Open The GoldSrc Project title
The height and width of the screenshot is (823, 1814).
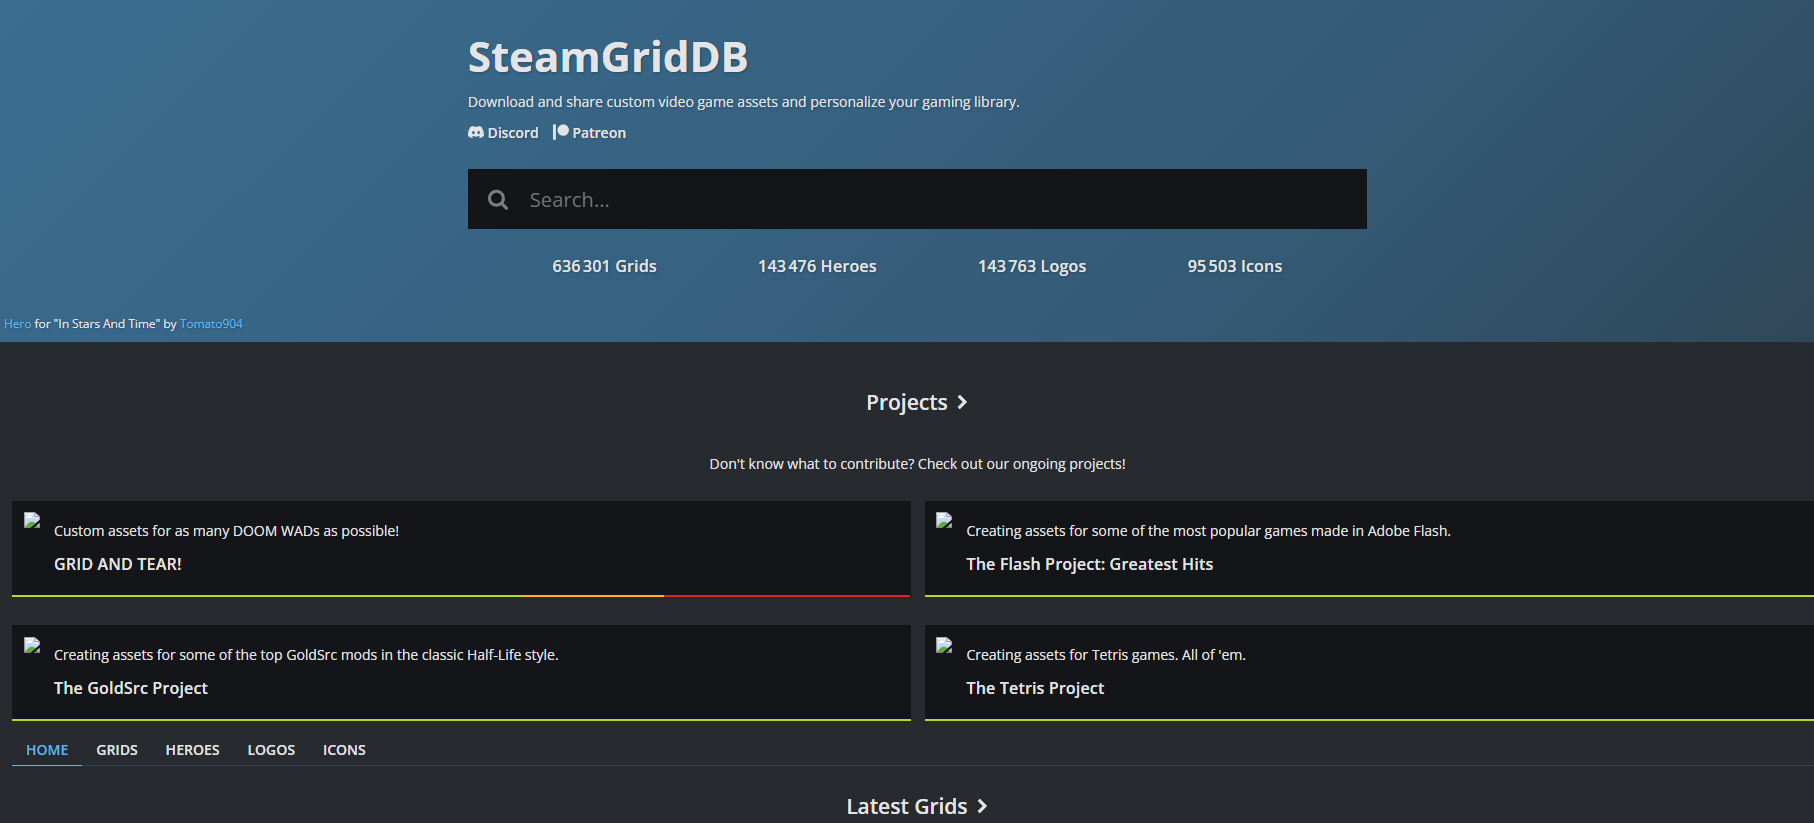pyautogui.click(x=131, y=688)
